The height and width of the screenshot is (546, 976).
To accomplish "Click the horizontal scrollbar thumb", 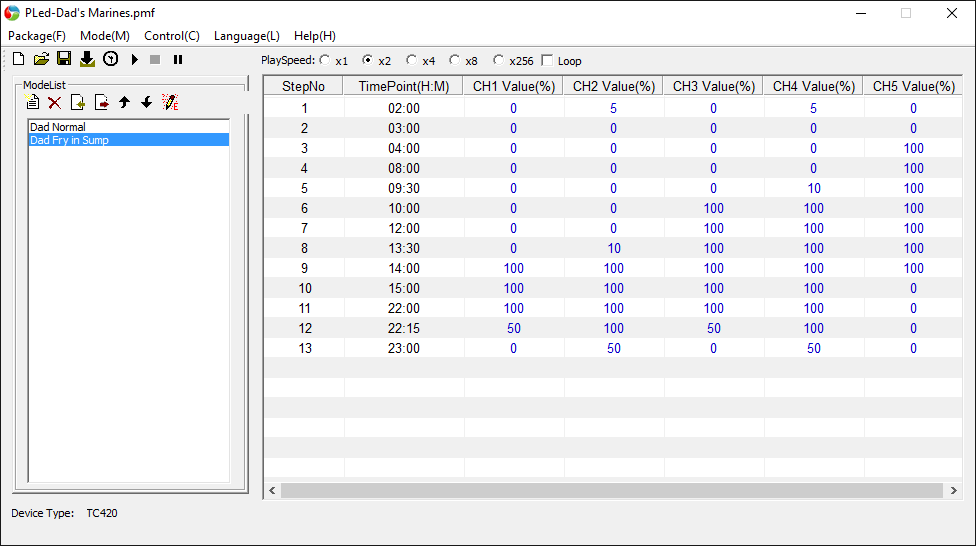I will (x=612, y=491).
